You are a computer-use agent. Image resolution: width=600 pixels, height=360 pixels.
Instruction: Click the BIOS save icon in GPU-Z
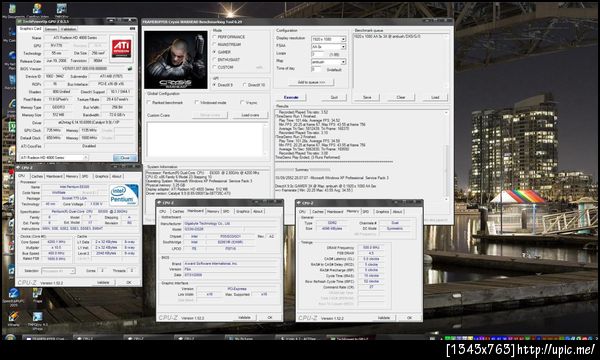click(130, 68)
